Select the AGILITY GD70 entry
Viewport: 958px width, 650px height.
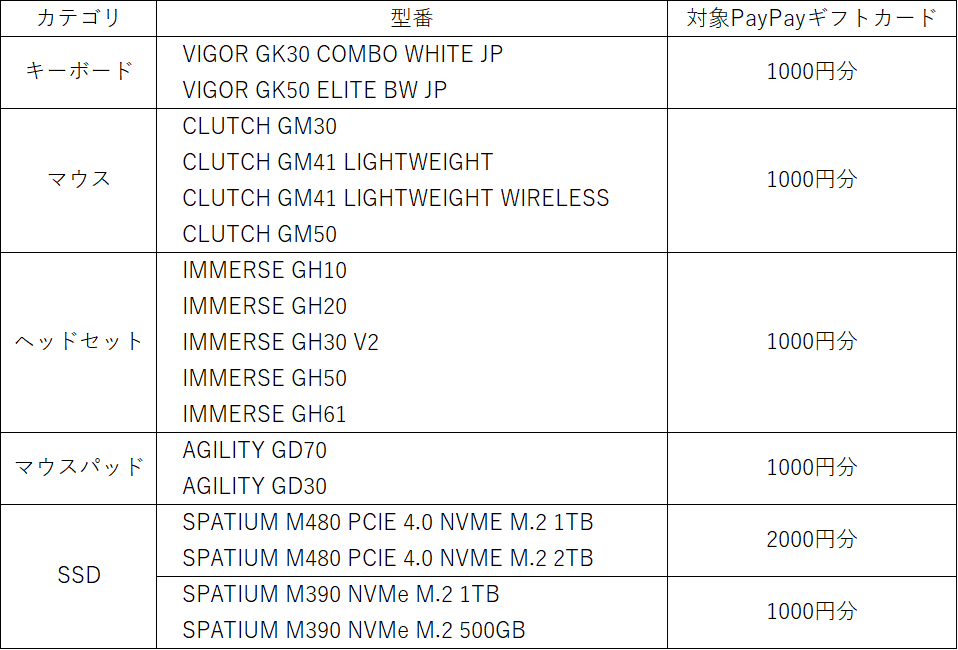pyautogui.click(x=254, y=450)
